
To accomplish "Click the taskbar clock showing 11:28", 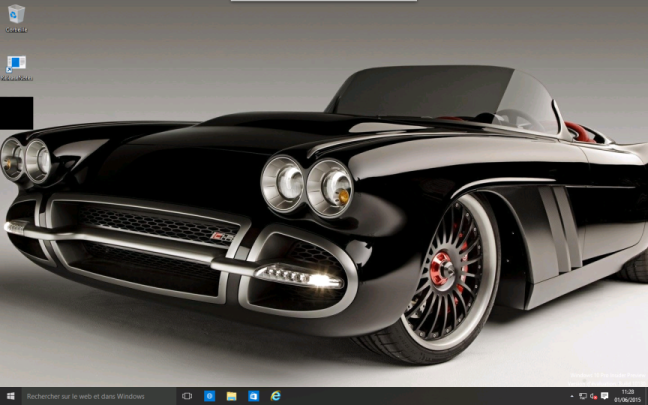I will click(x=628, y=392).
